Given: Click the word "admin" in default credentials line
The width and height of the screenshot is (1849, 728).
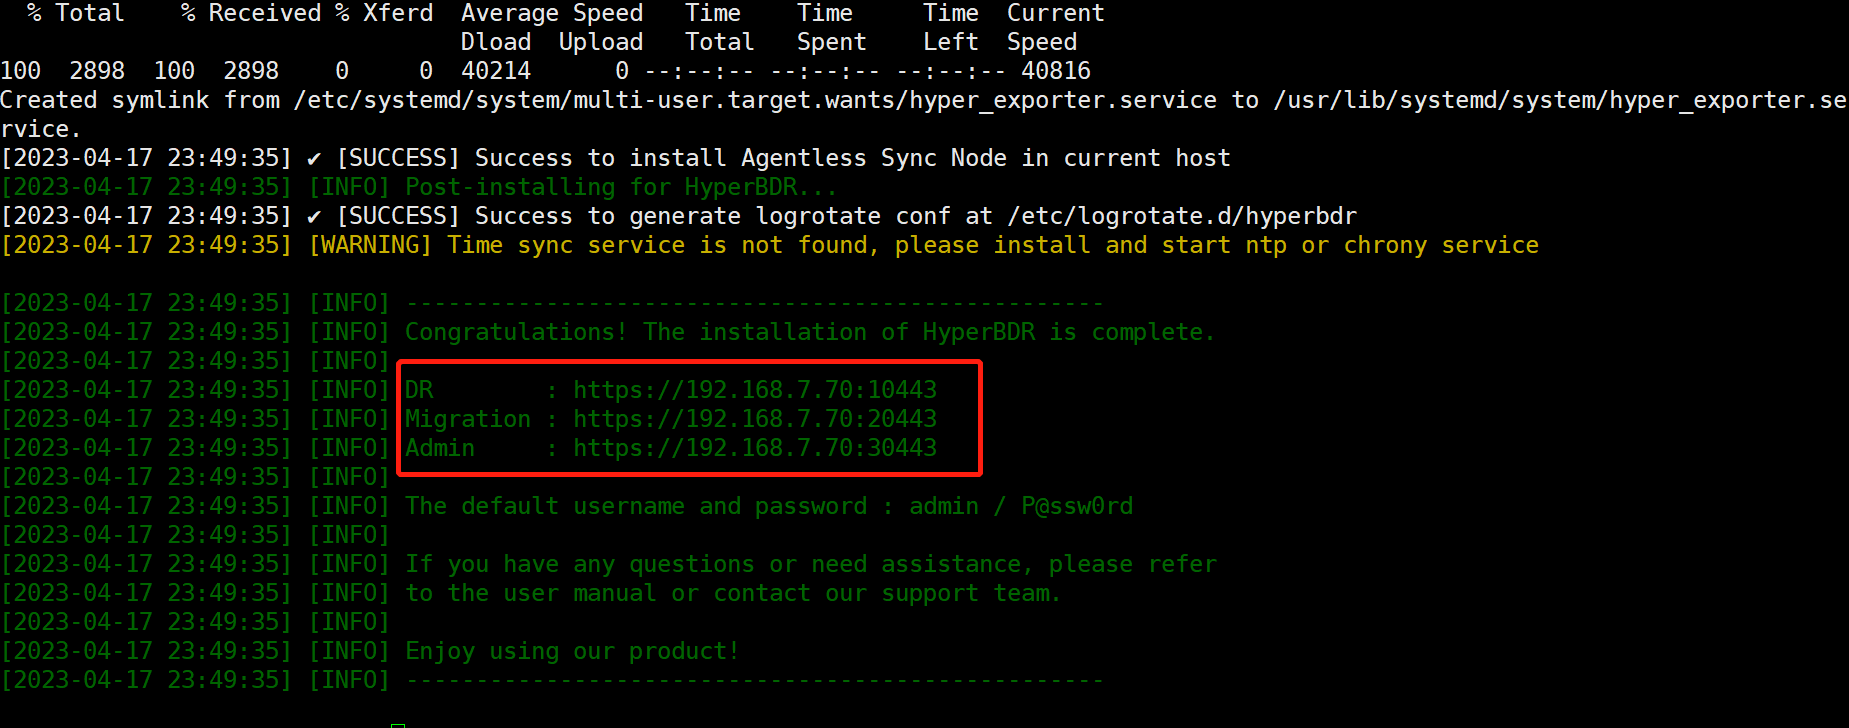Looking at the screenshot, I should (x=944, y=506).
